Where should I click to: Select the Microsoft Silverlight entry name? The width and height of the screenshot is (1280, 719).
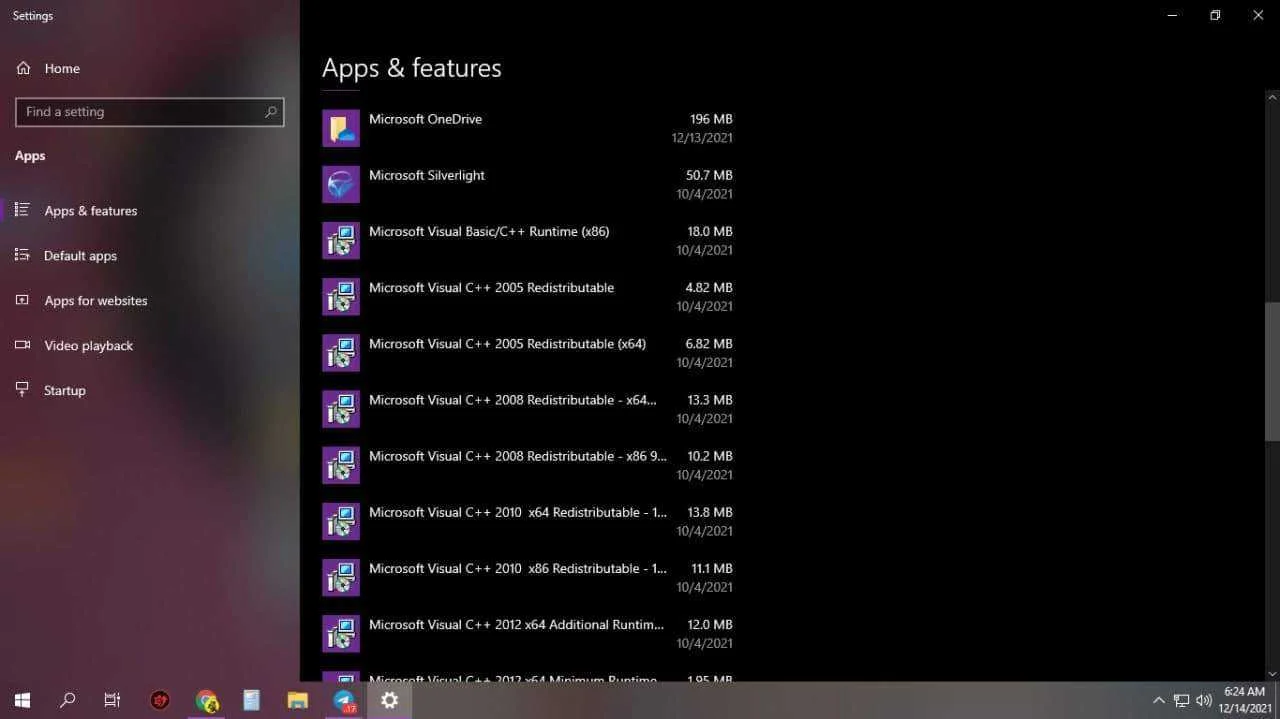pyautogui.click(x=427, y=175)
